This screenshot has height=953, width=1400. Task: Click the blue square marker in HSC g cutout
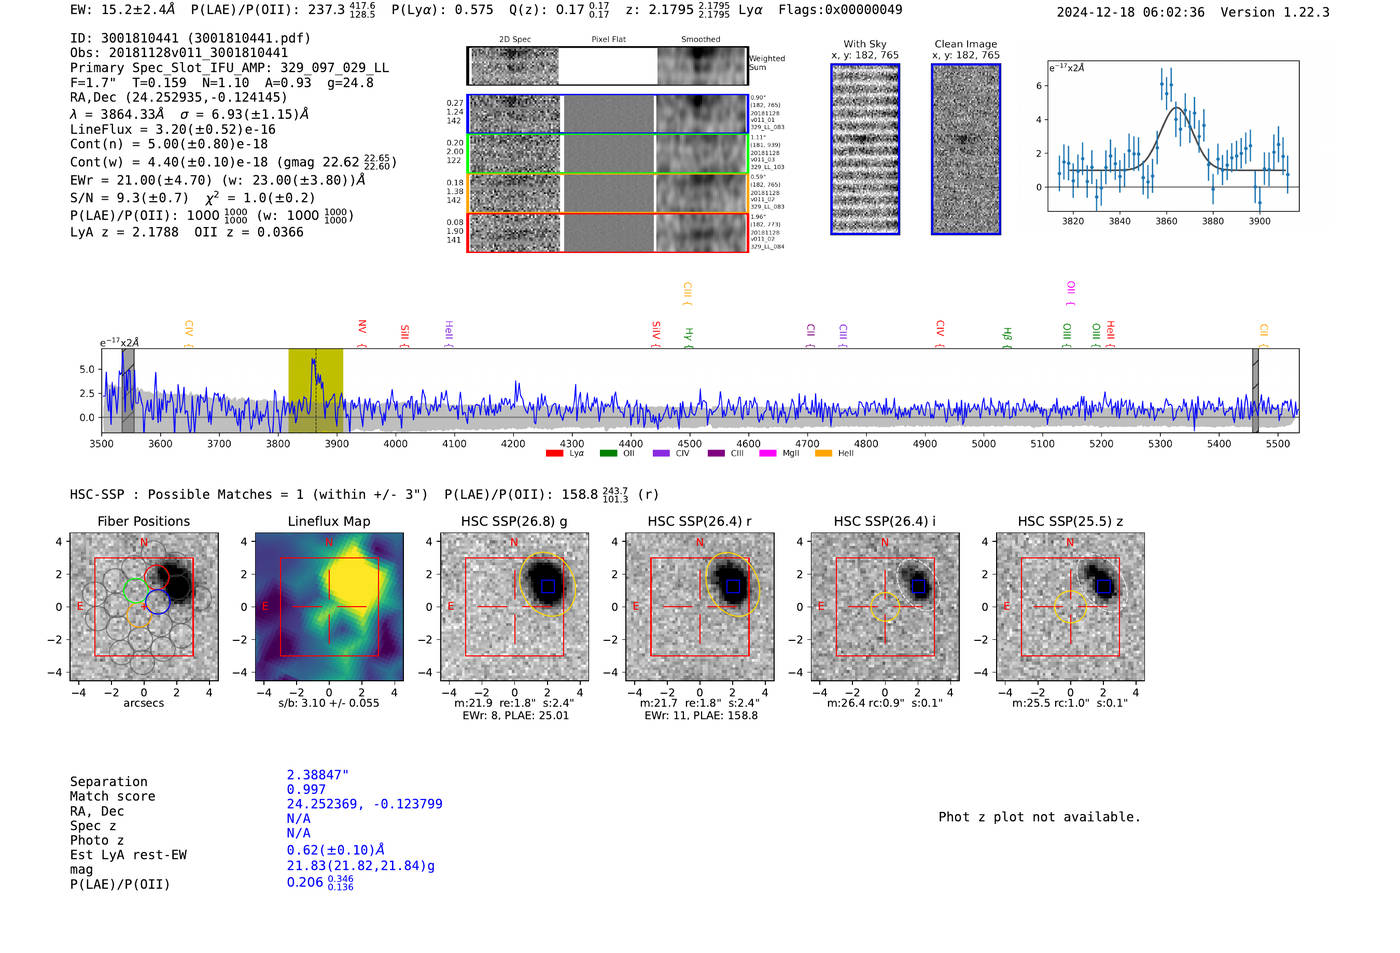pyautogui.click(x=547, y=586)
